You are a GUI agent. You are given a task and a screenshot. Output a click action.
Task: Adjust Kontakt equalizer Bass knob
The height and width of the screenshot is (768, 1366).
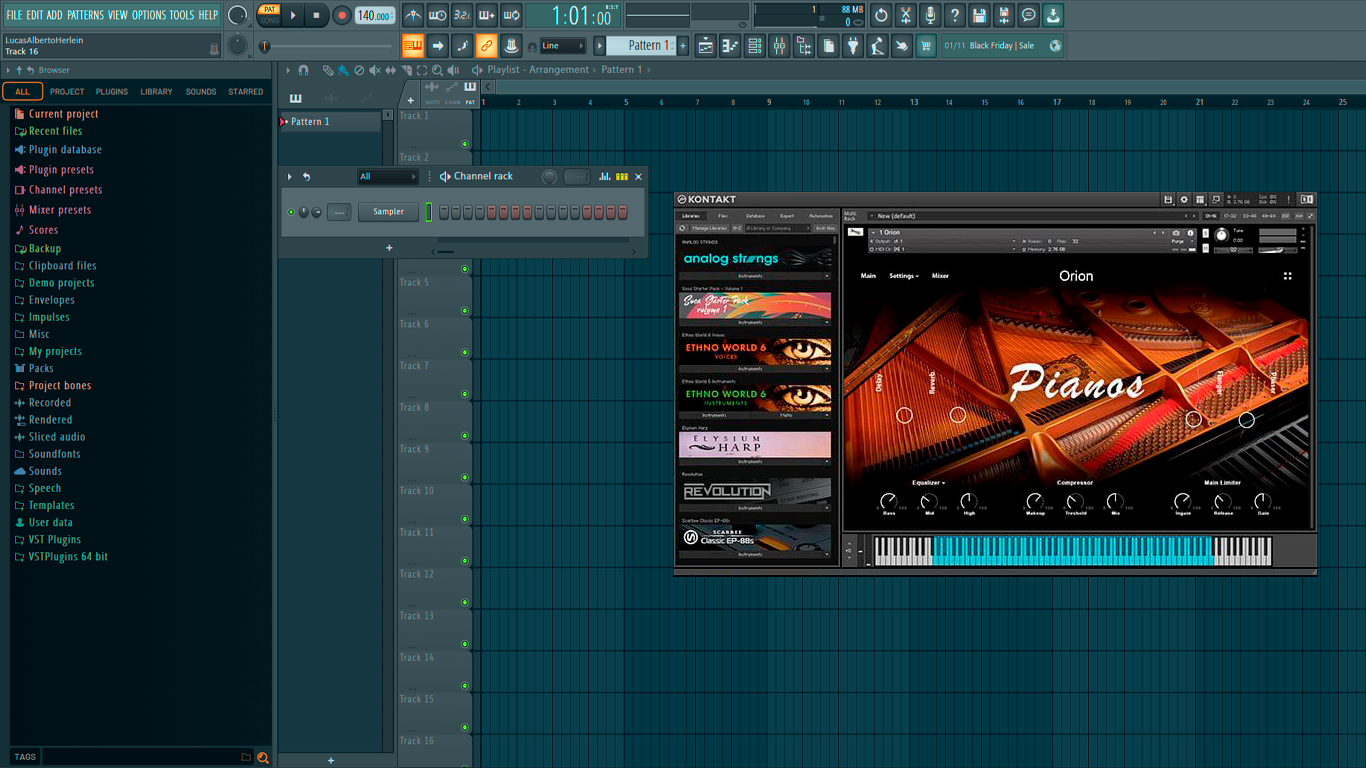(888, 501)
